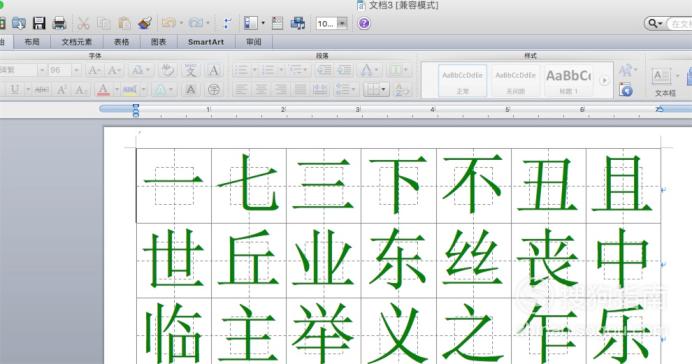
Task: Toggle center text alignment
Action: 261,90
